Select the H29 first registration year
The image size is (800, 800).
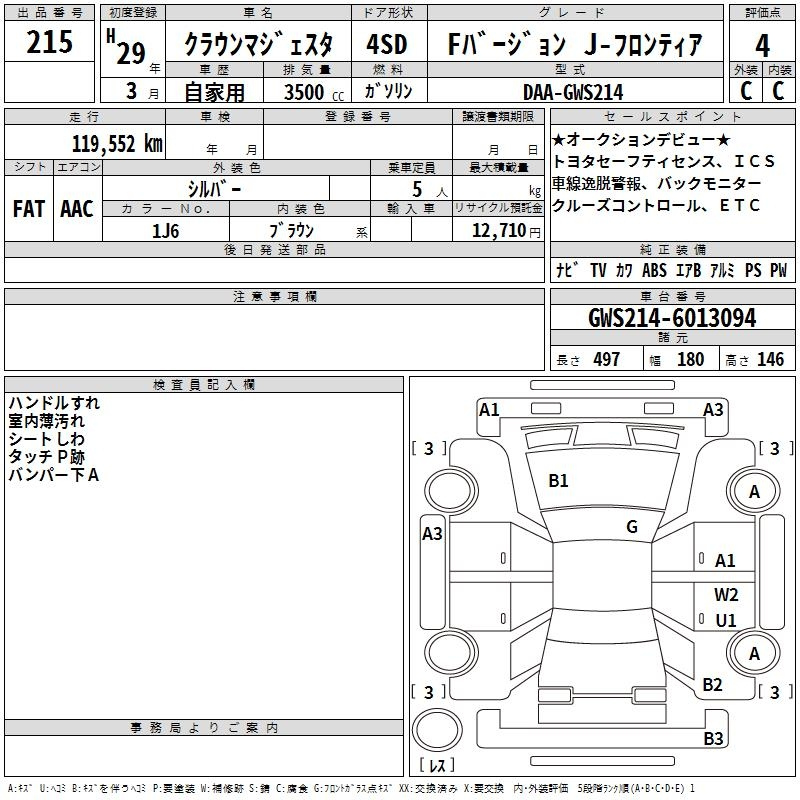point(127,48)
